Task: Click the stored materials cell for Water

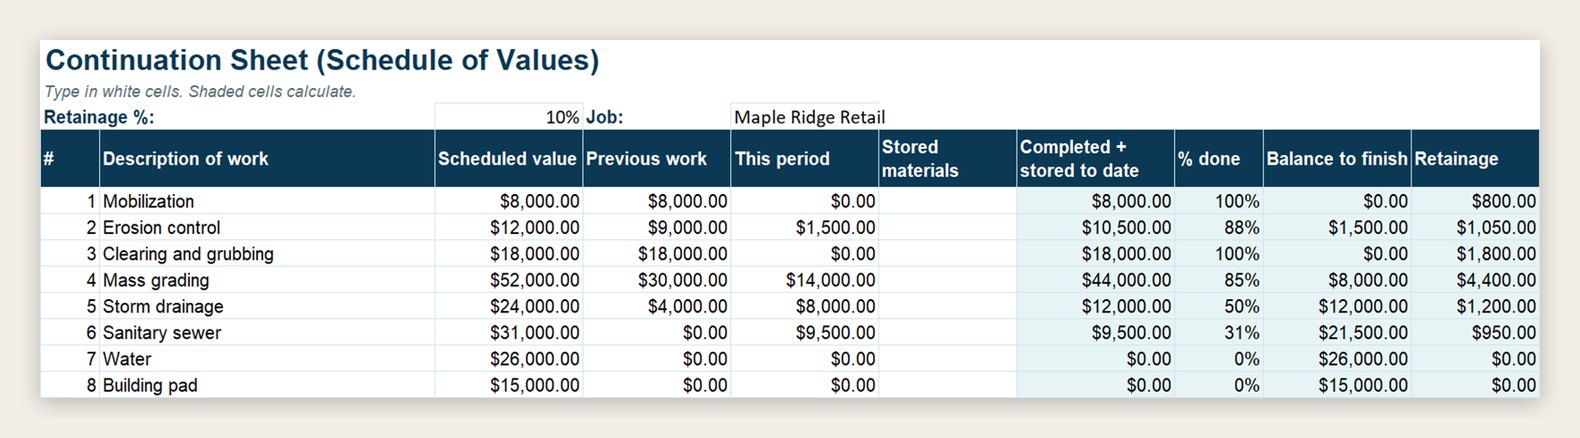Action: tap(947, 358)
